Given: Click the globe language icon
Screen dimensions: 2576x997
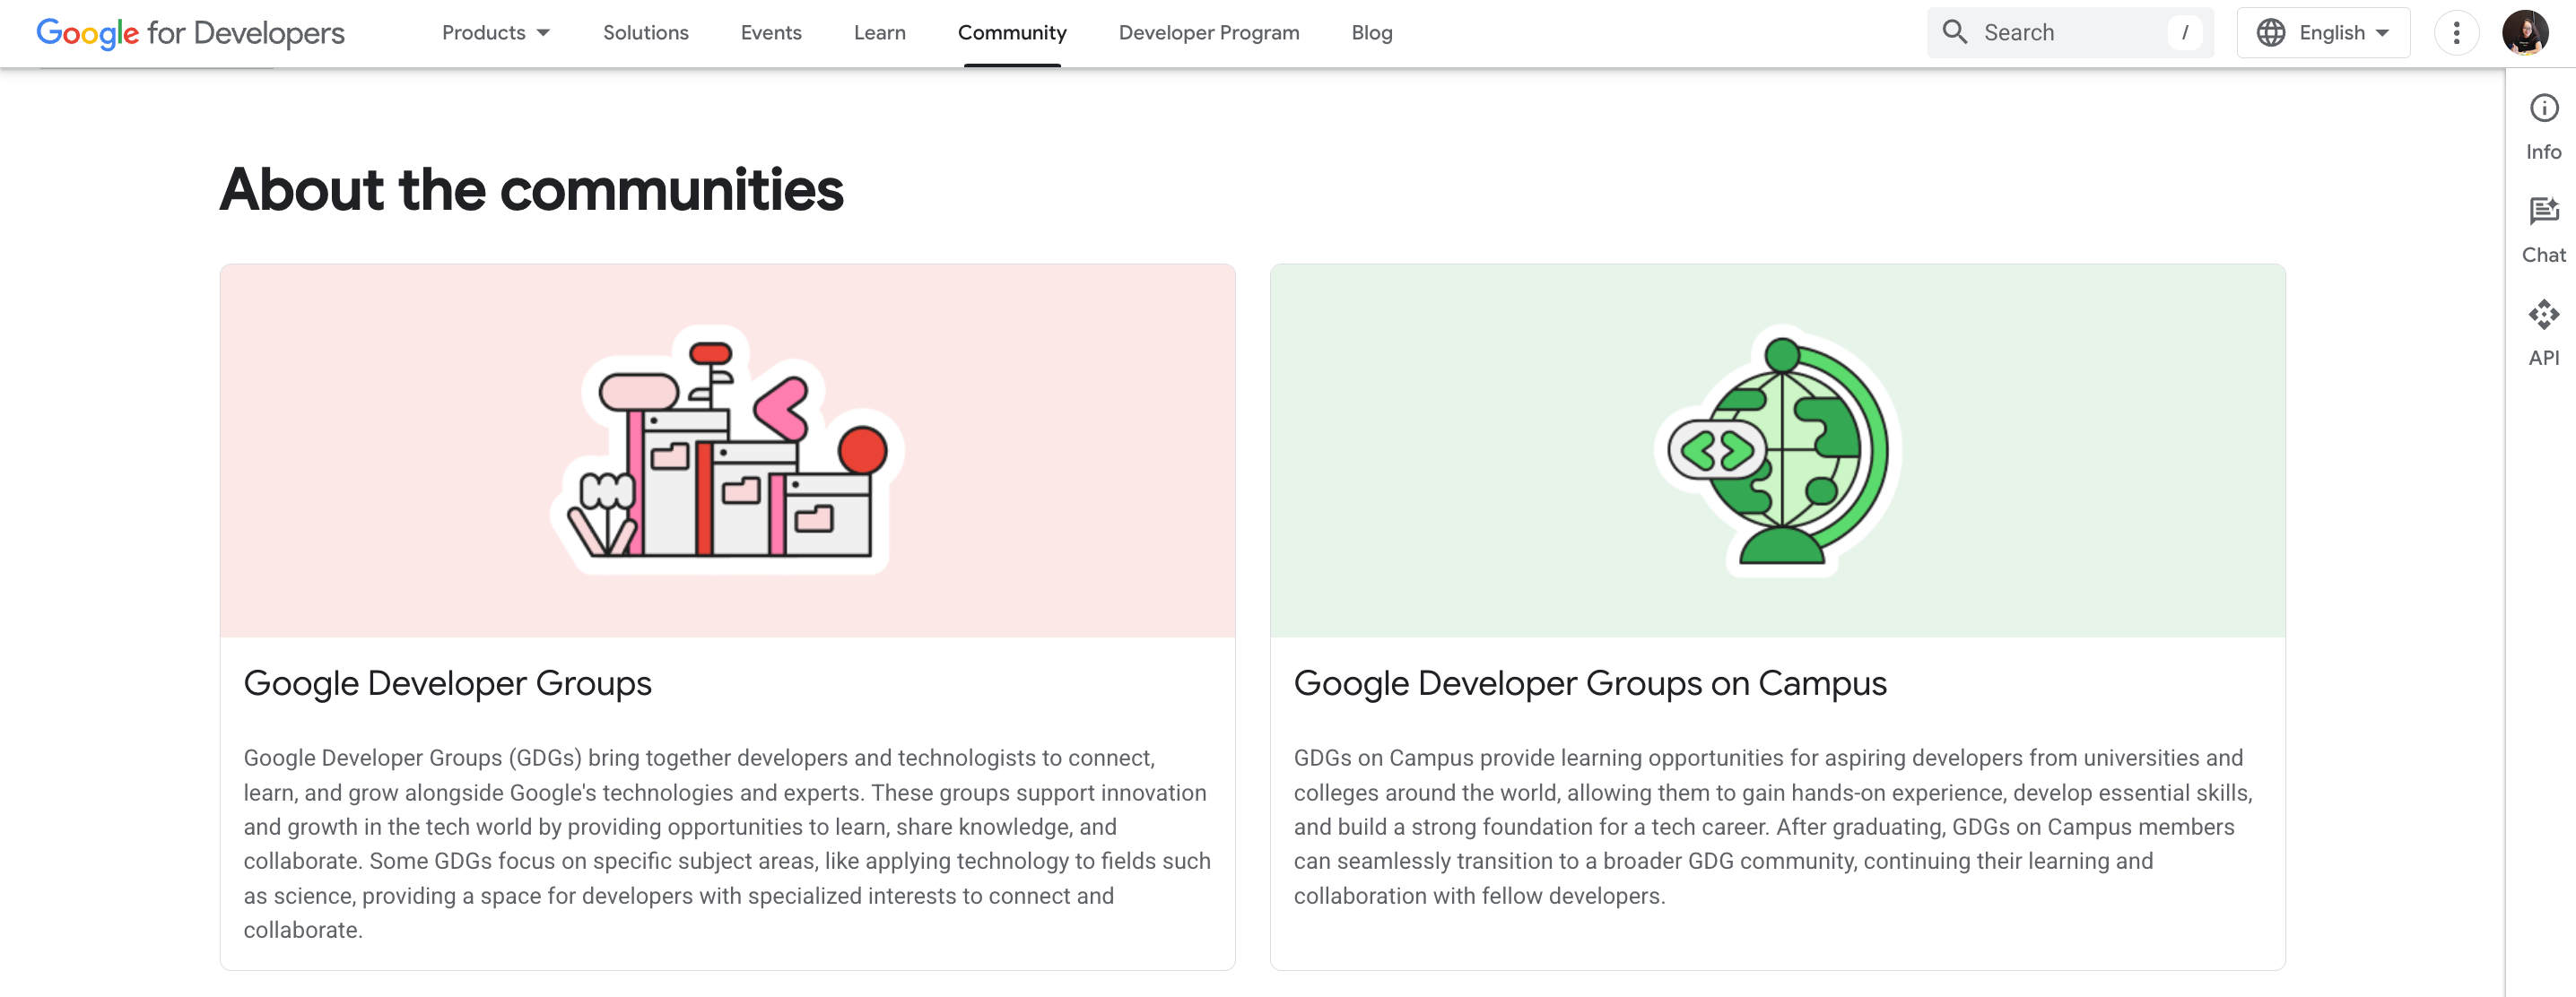Looking at the screenshot, I should 2270,32.
